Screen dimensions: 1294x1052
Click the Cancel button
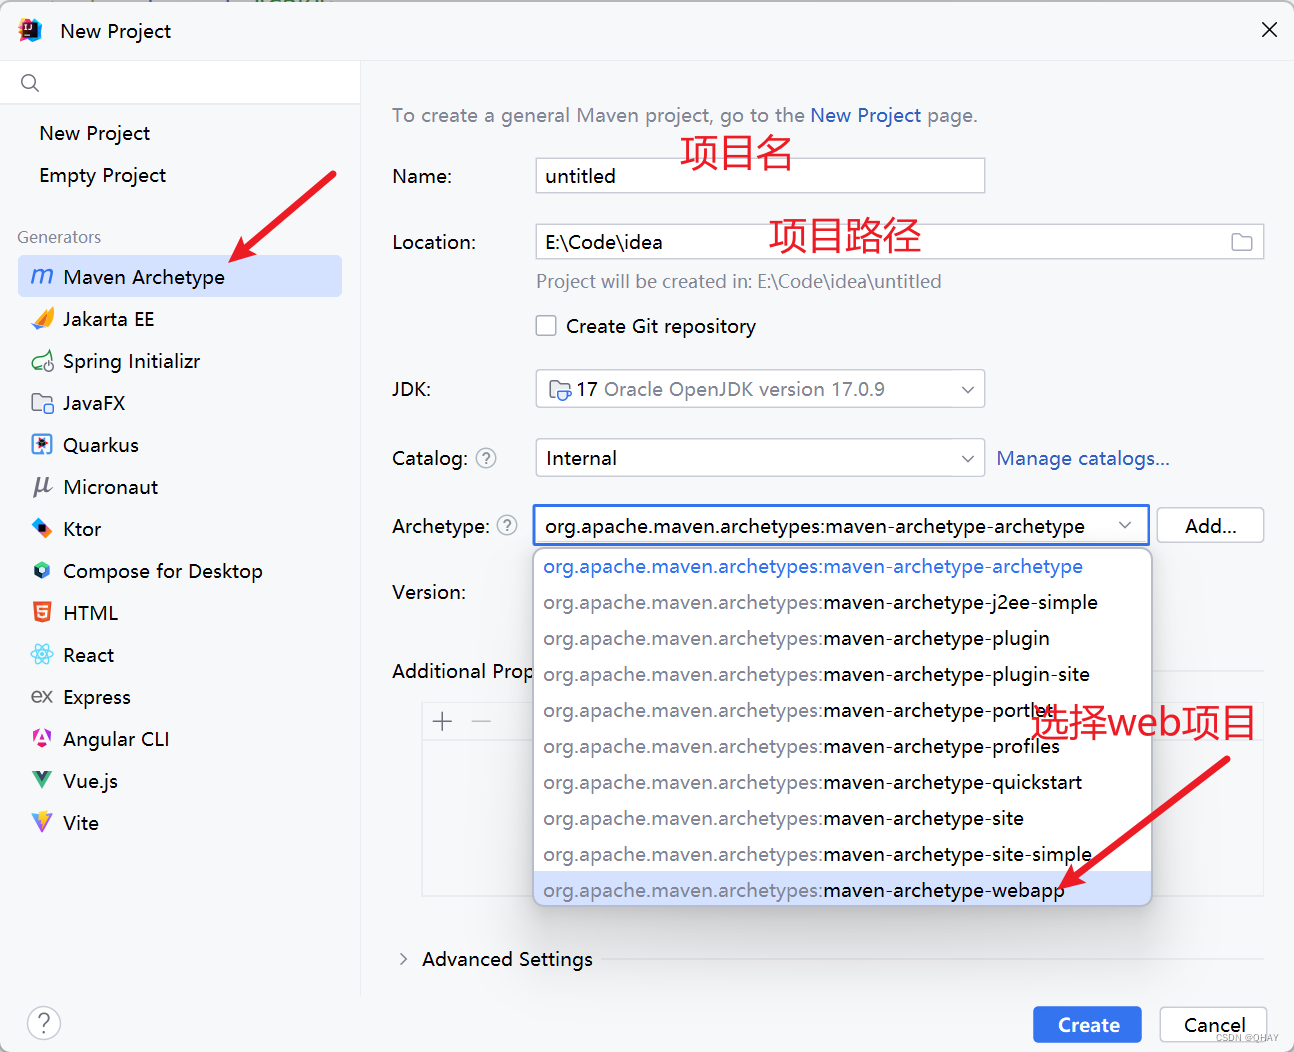point(1214,1025)
